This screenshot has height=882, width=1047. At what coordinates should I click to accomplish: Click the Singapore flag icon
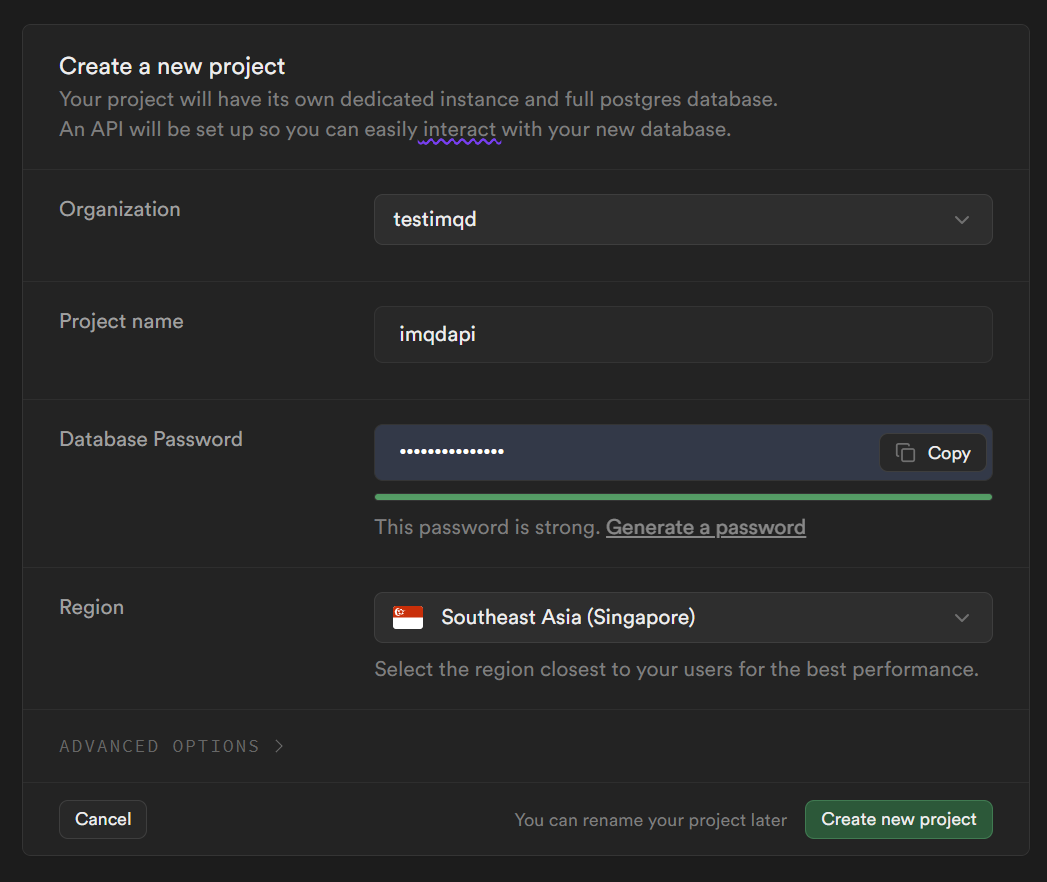point(408,617)
